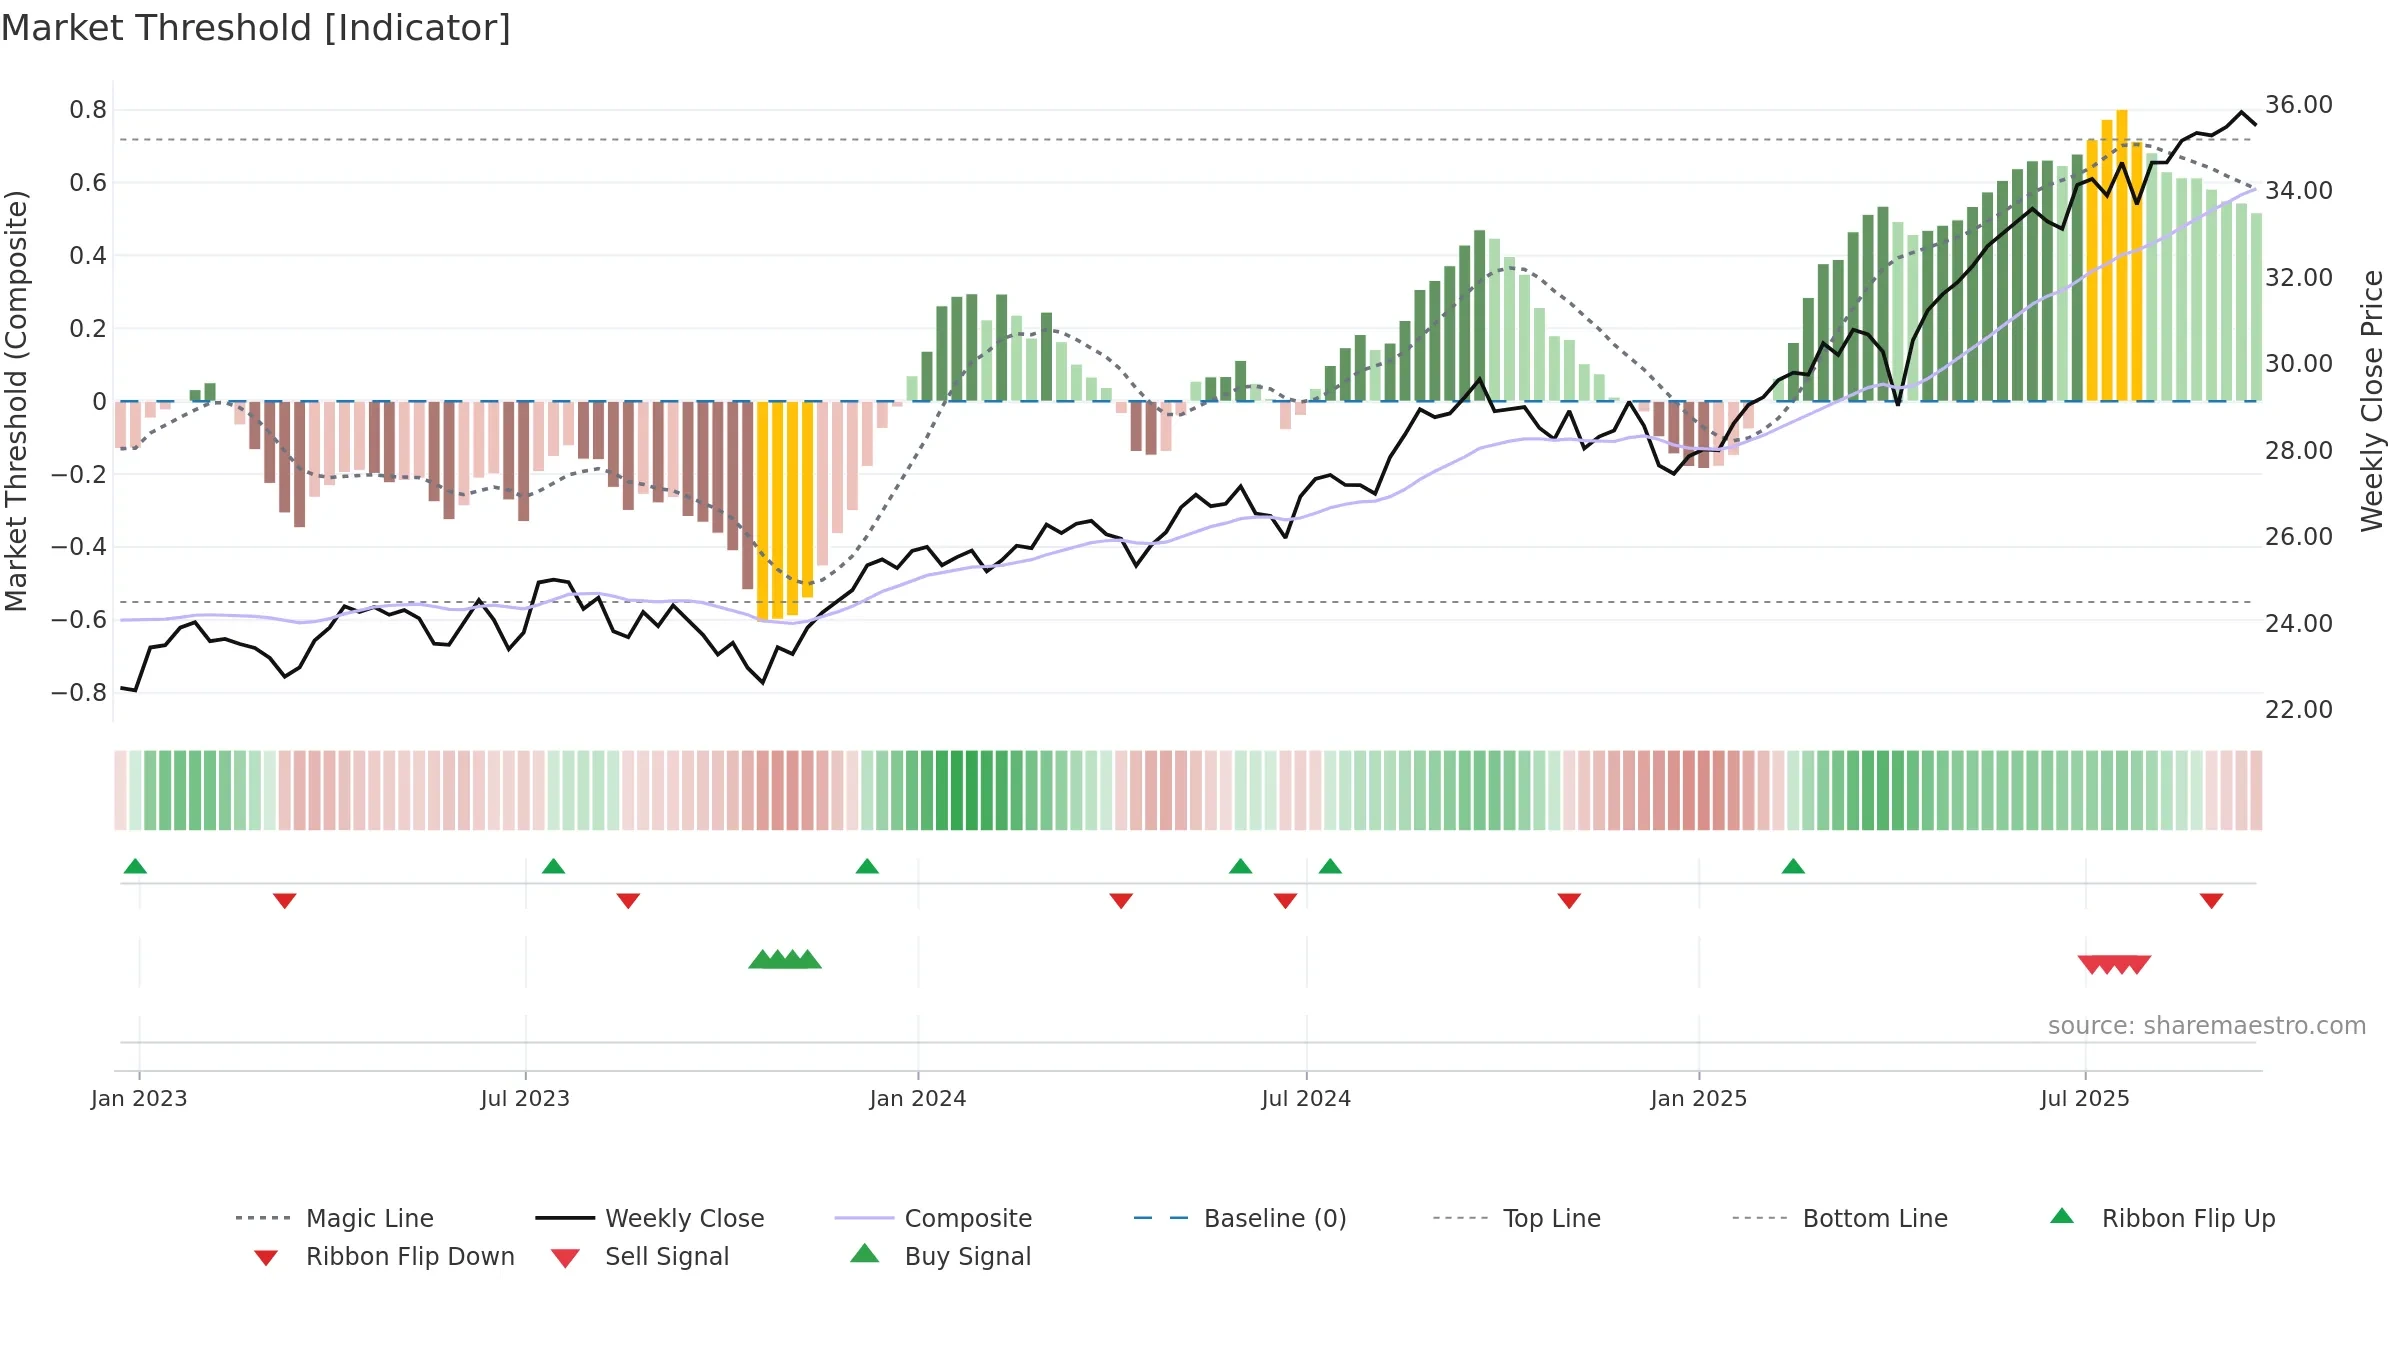Click the last Ribbon Flip Down marker after Jul 2025
The height and width of the screenshot is (1350, 2400).
[2211, 901]
